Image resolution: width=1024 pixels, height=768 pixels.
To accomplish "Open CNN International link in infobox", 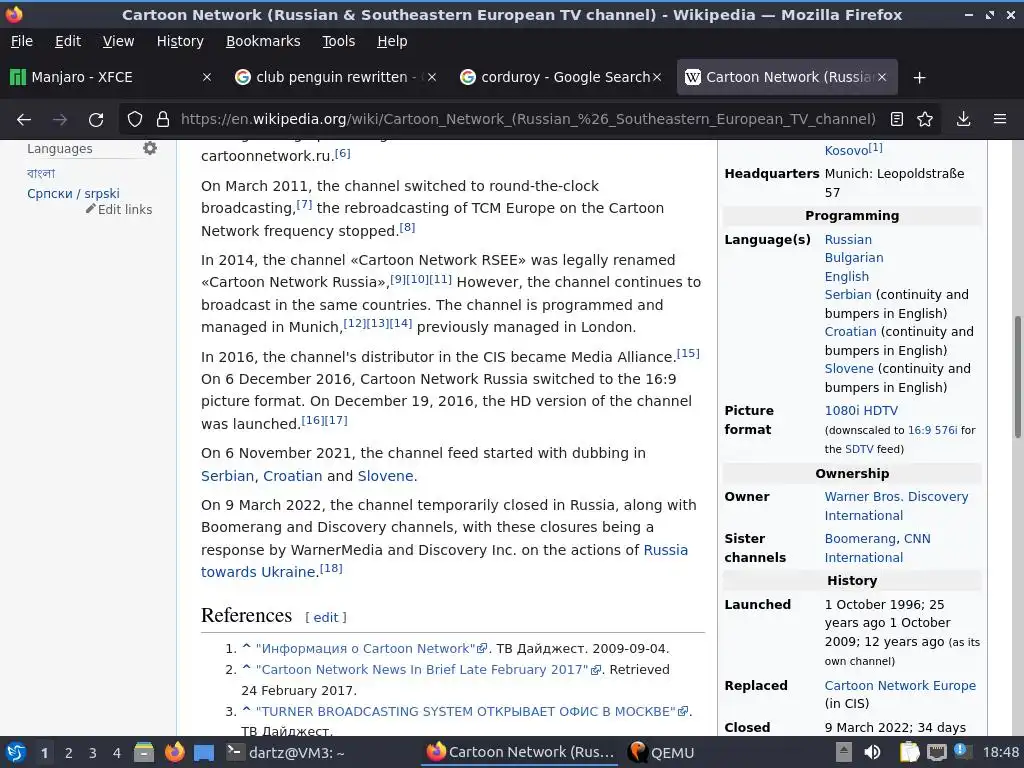I will [x=878, y=549].
